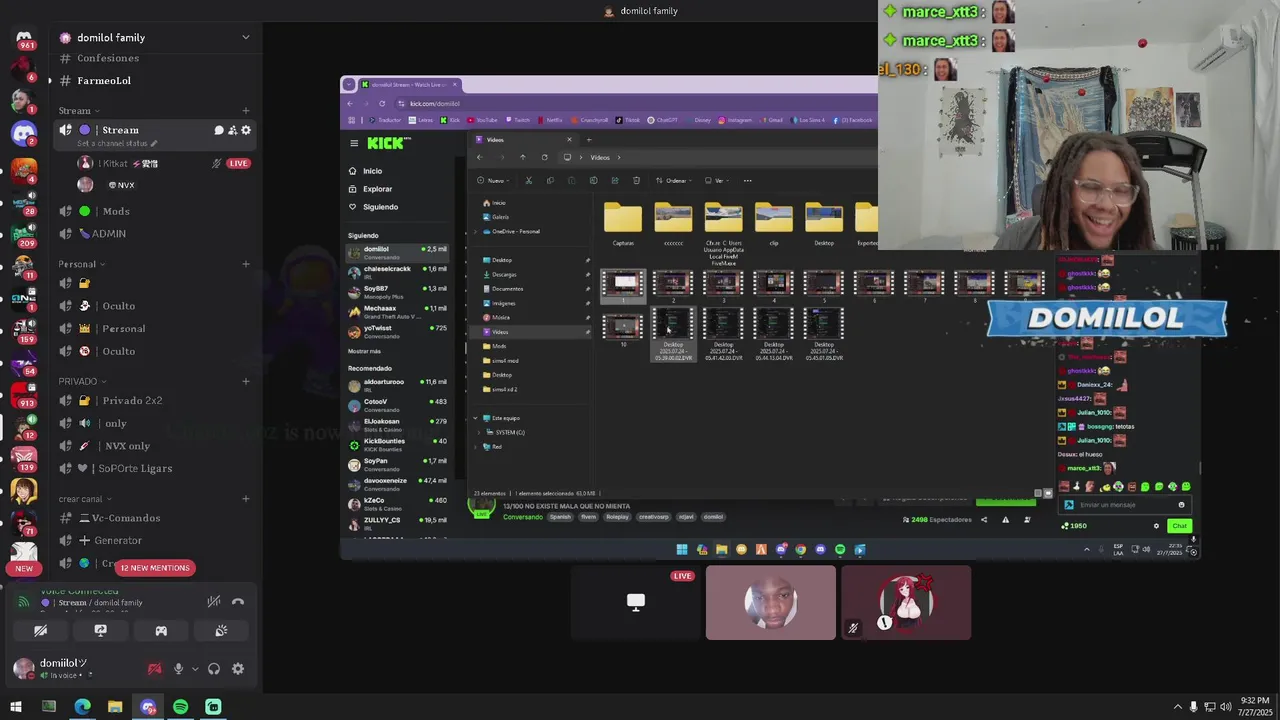Edit channel status pencil icon
1280x720 pixels.
click(154, 143)
